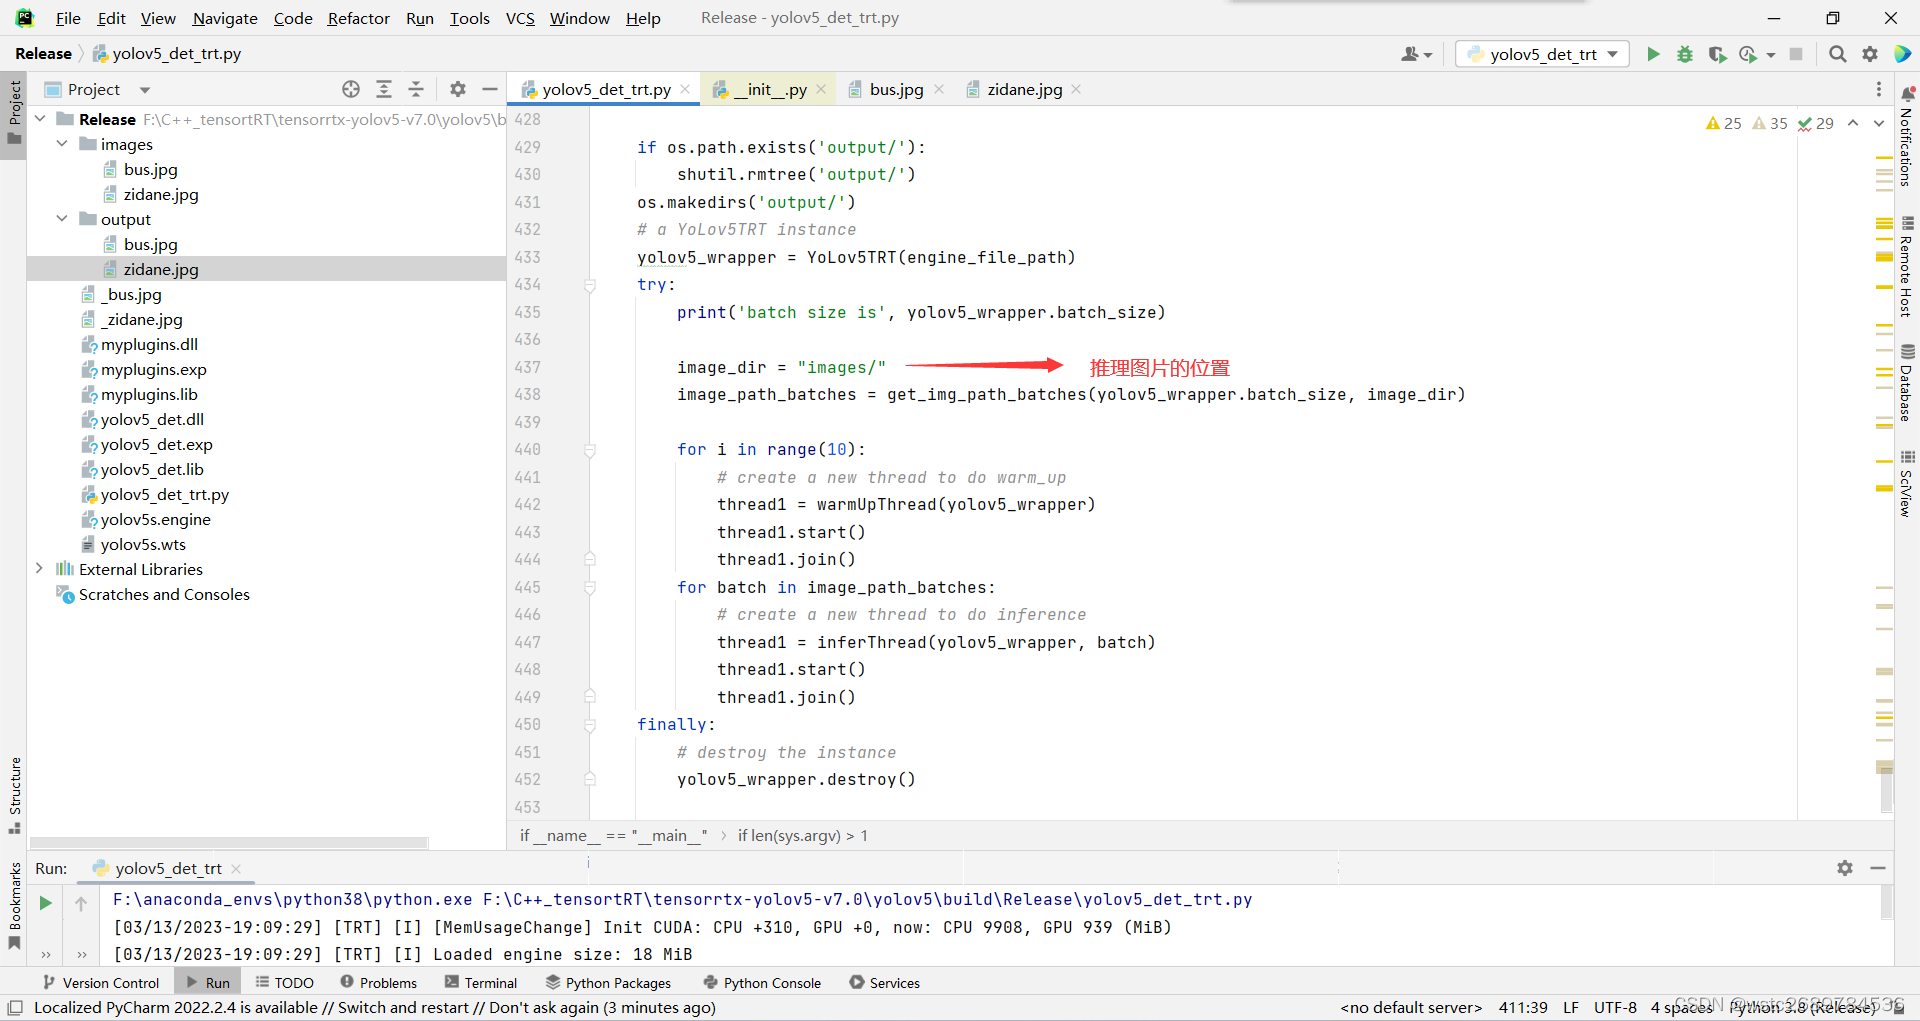Screen dimensions: 1920x1021
Task: Click the up-arrow in Run panel
Action: (x=81, y=903)
